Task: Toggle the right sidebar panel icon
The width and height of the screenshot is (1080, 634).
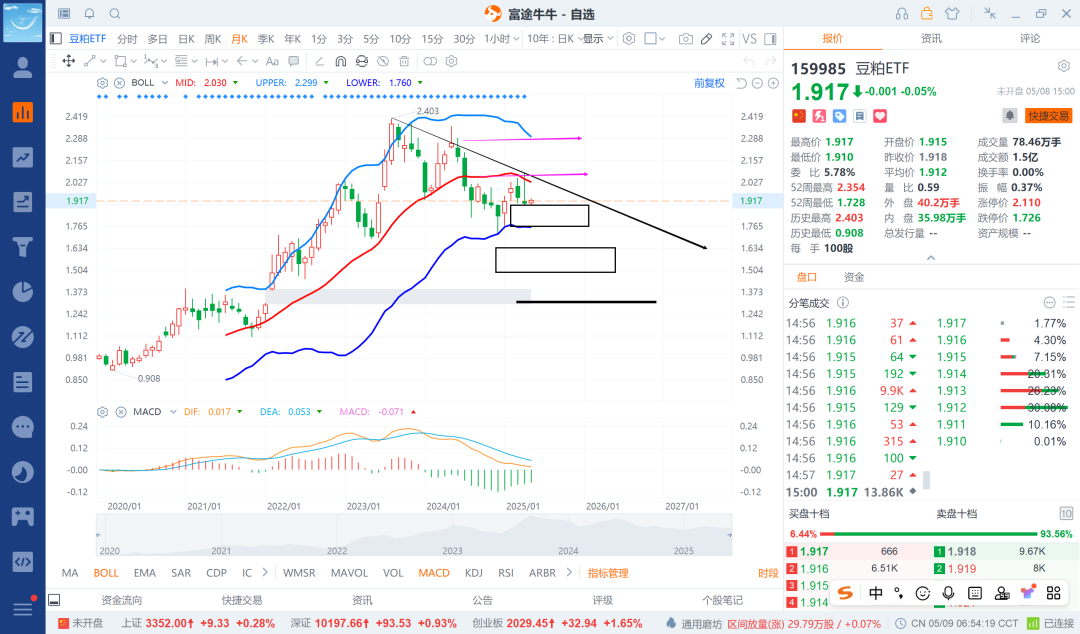Action: (x=771, y=39)
